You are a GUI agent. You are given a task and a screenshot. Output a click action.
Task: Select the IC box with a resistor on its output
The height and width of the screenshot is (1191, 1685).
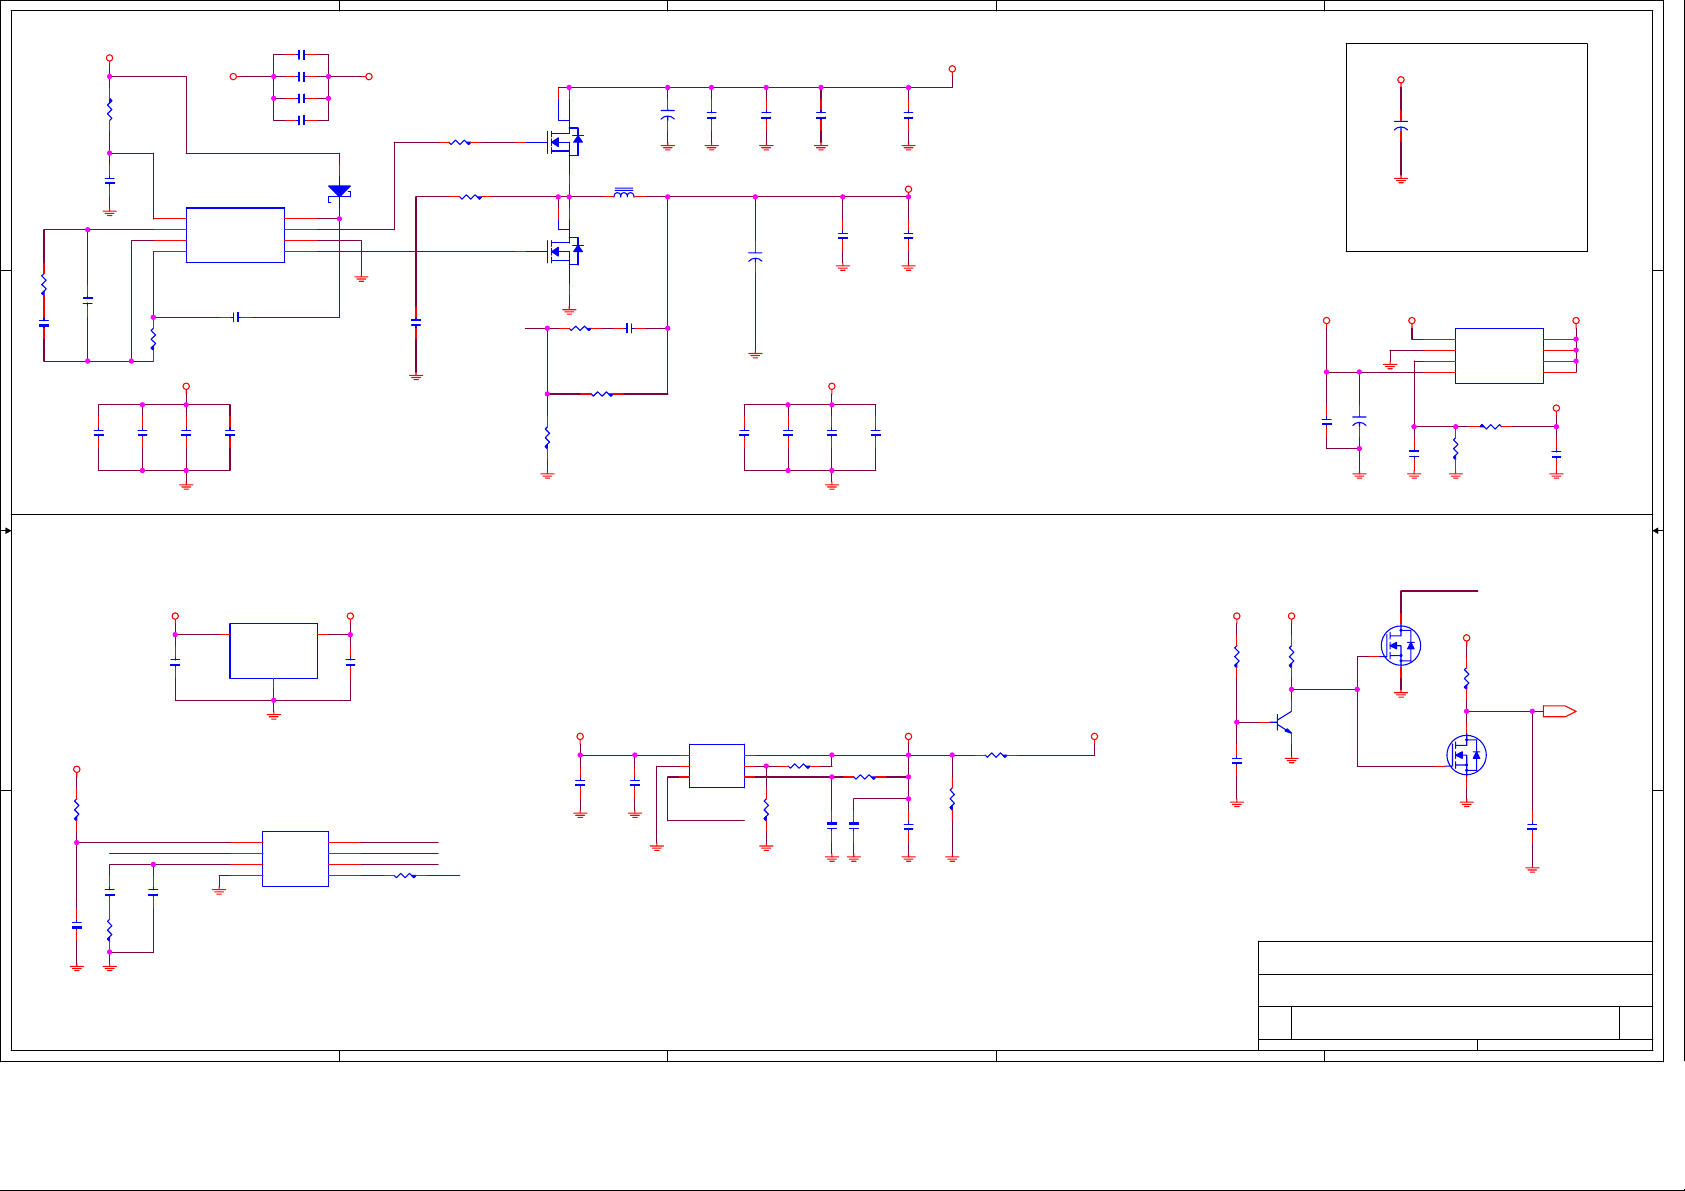coord(295,858)
